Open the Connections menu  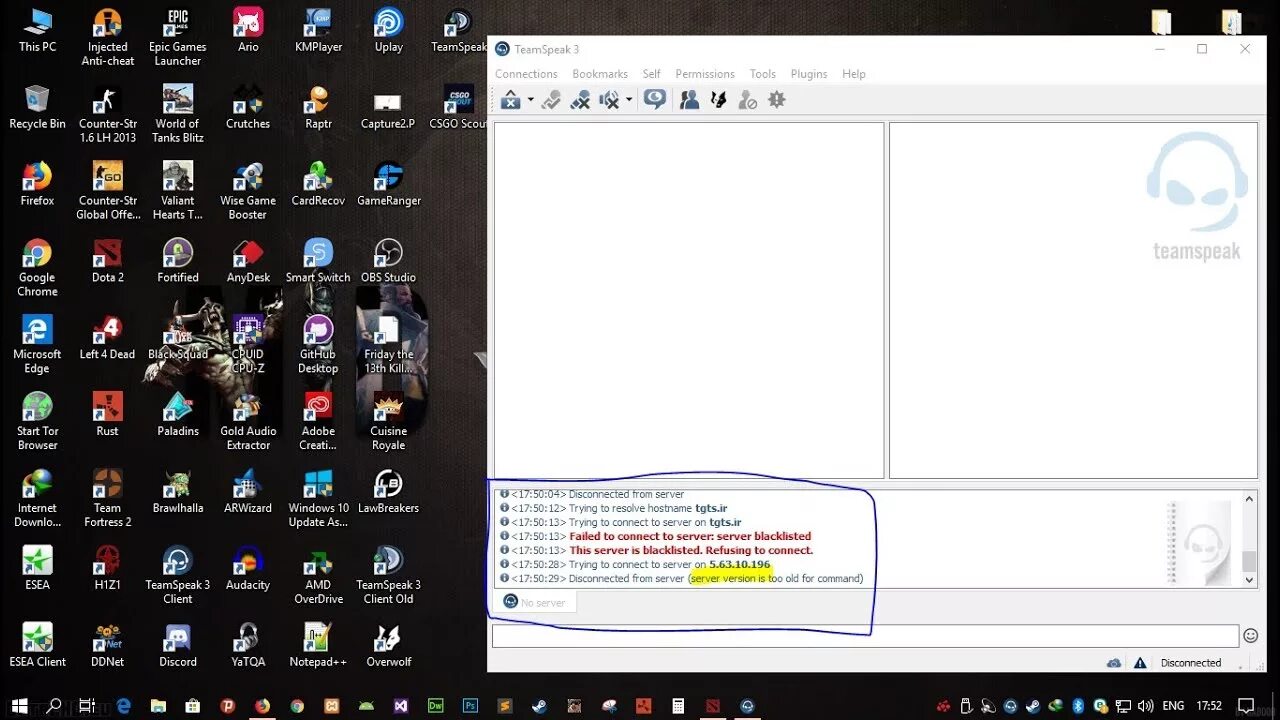click(526, 74)
